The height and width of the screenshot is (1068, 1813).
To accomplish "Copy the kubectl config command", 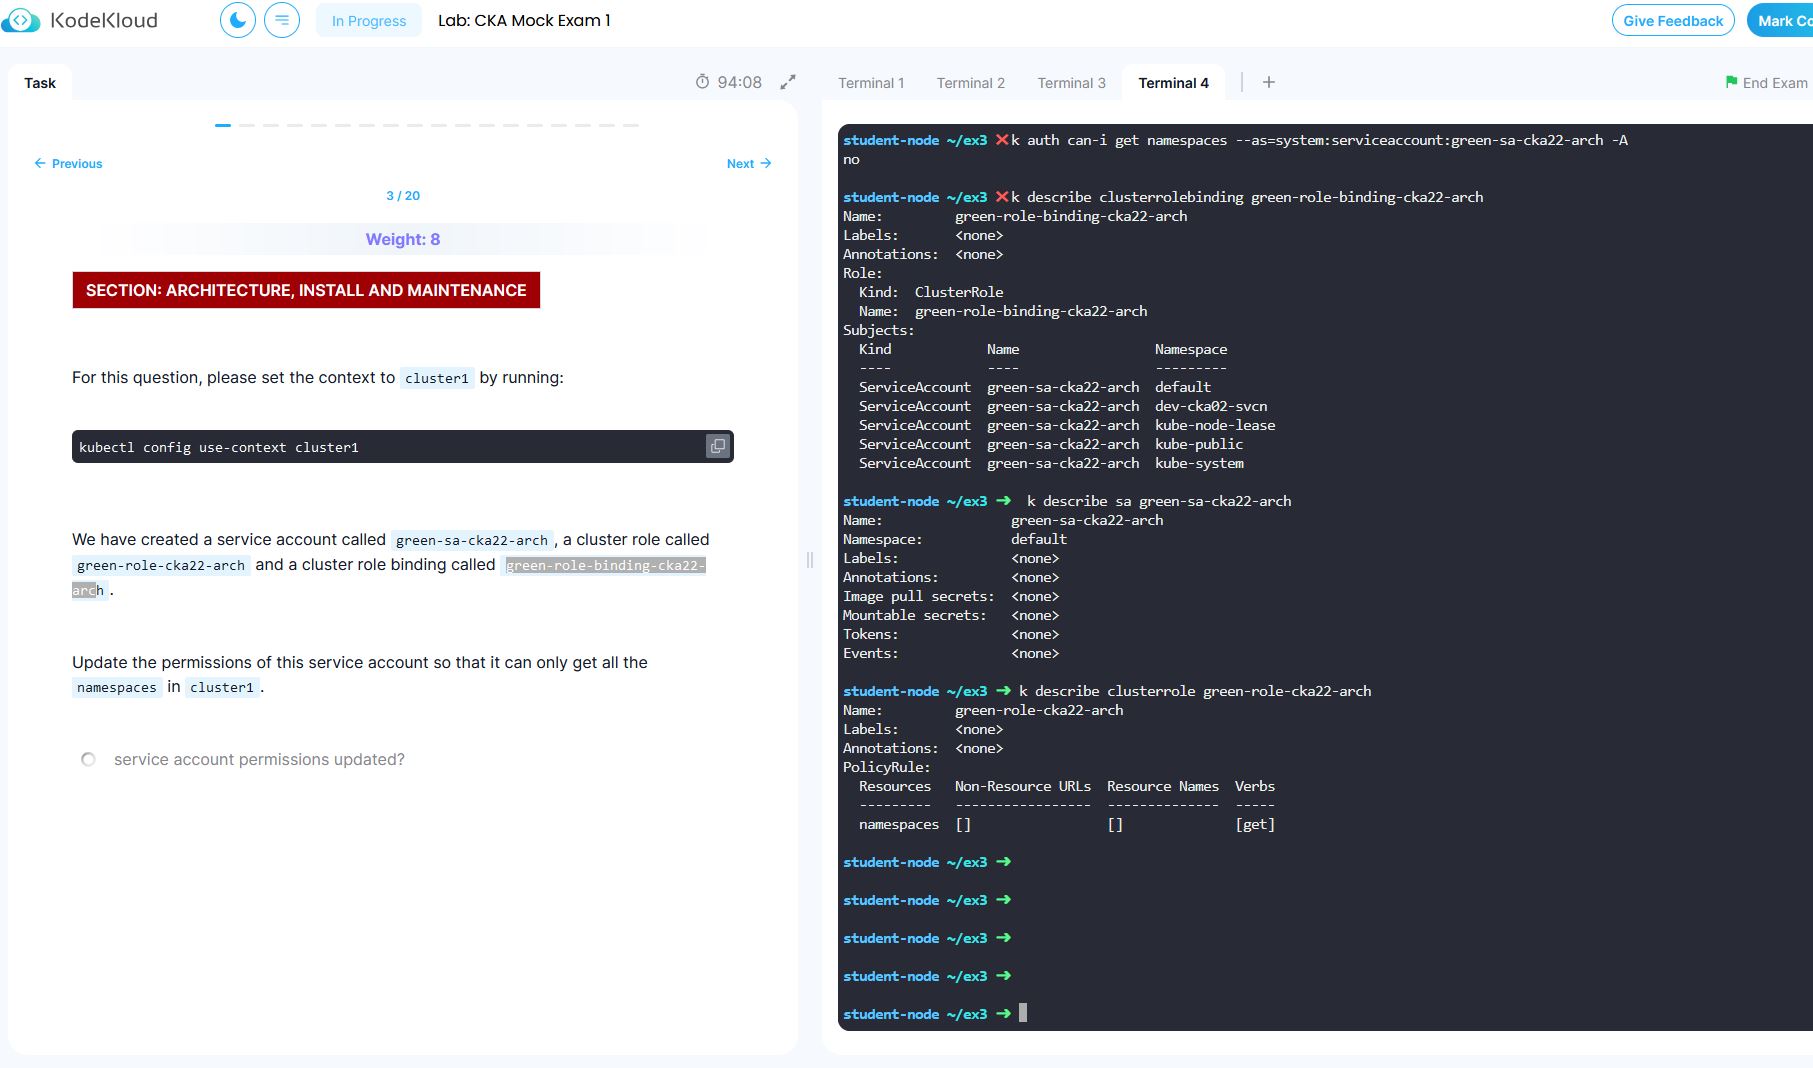I will tap(717, 446).
